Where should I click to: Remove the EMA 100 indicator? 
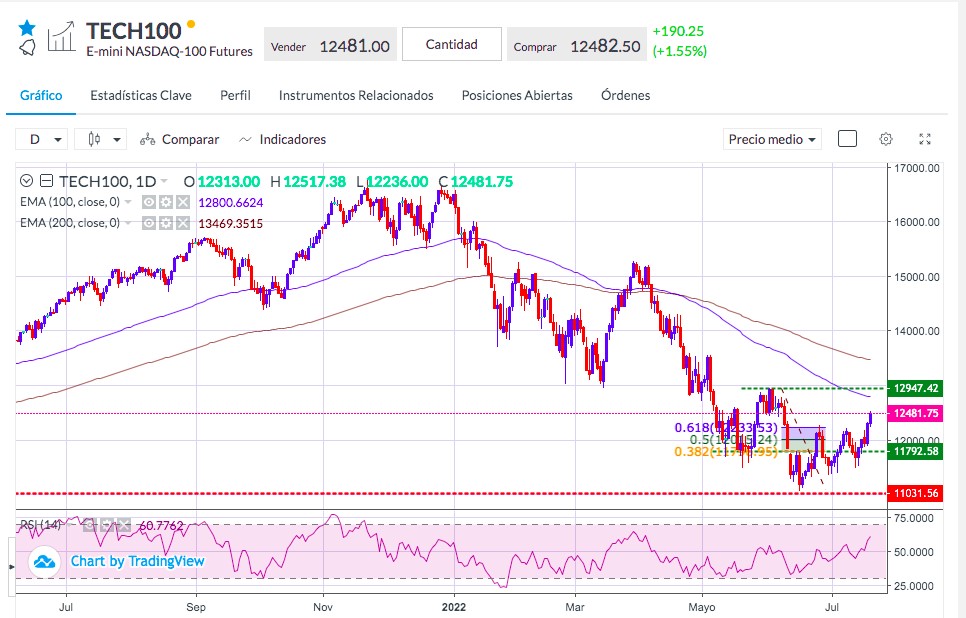pyautogui.click(x=182, y=202)
